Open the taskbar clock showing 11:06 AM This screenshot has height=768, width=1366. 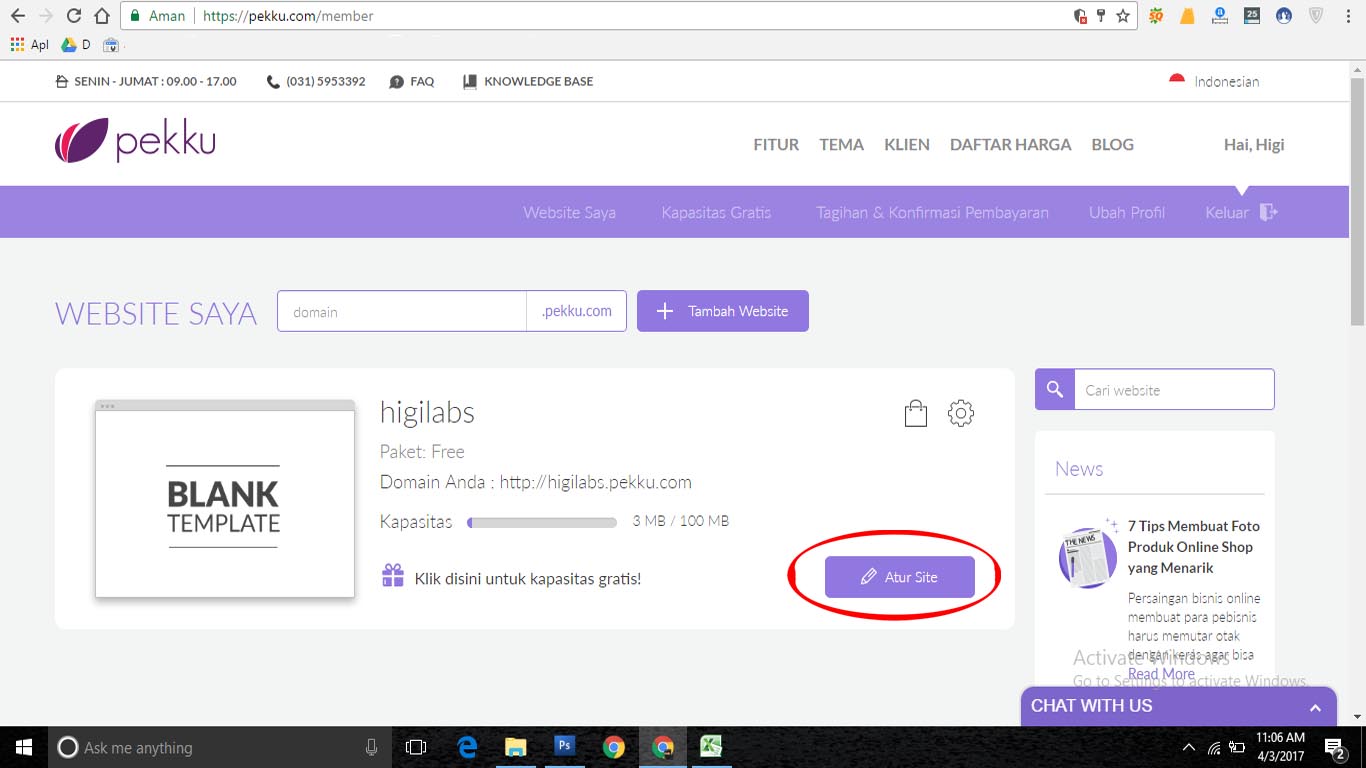(x=1279, y=747)
